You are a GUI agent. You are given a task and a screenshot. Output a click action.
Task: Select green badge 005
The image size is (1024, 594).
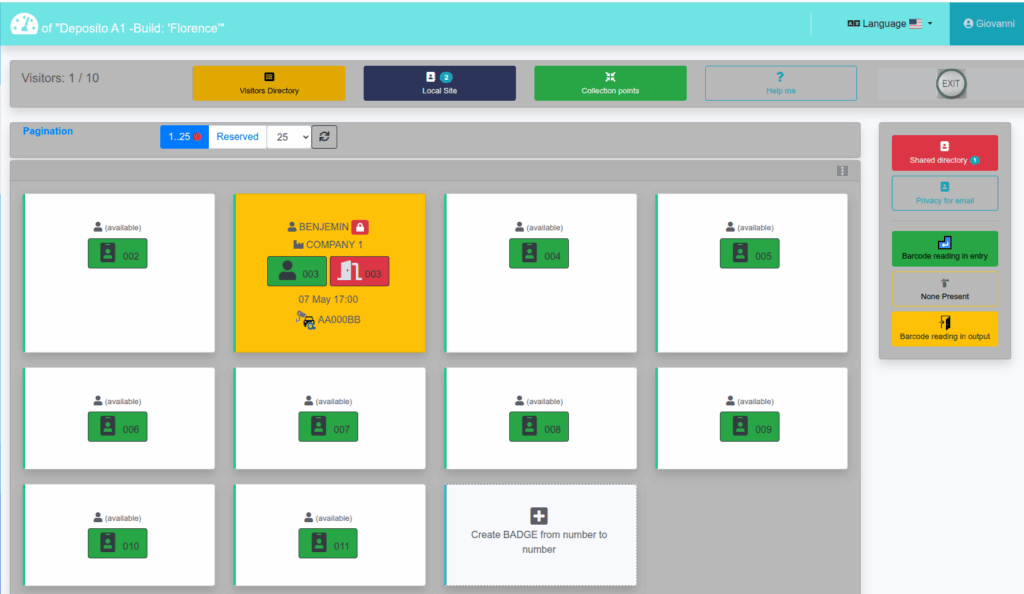750,253
